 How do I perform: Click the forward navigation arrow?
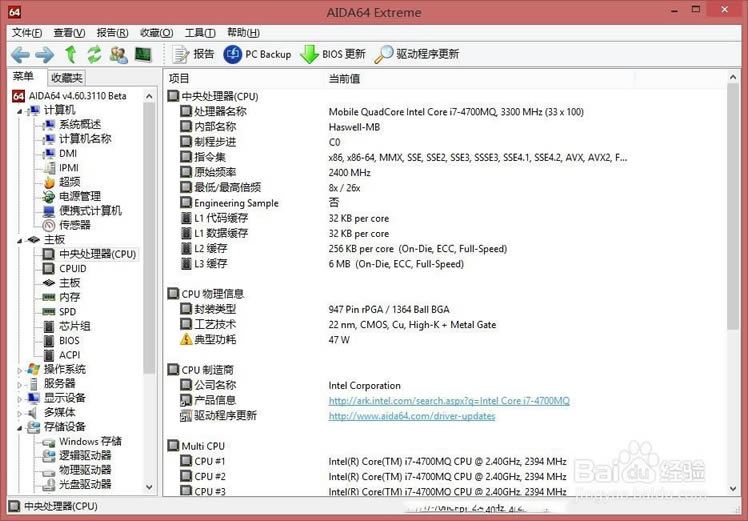[44, 54]
